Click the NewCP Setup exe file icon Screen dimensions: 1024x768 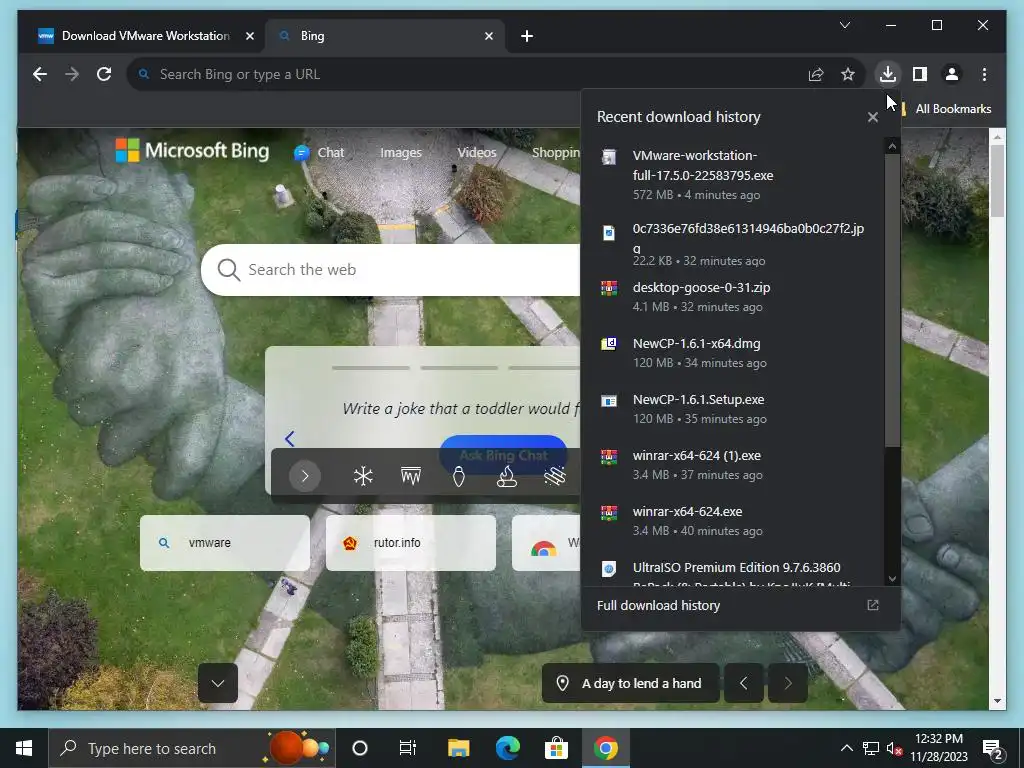609,400
